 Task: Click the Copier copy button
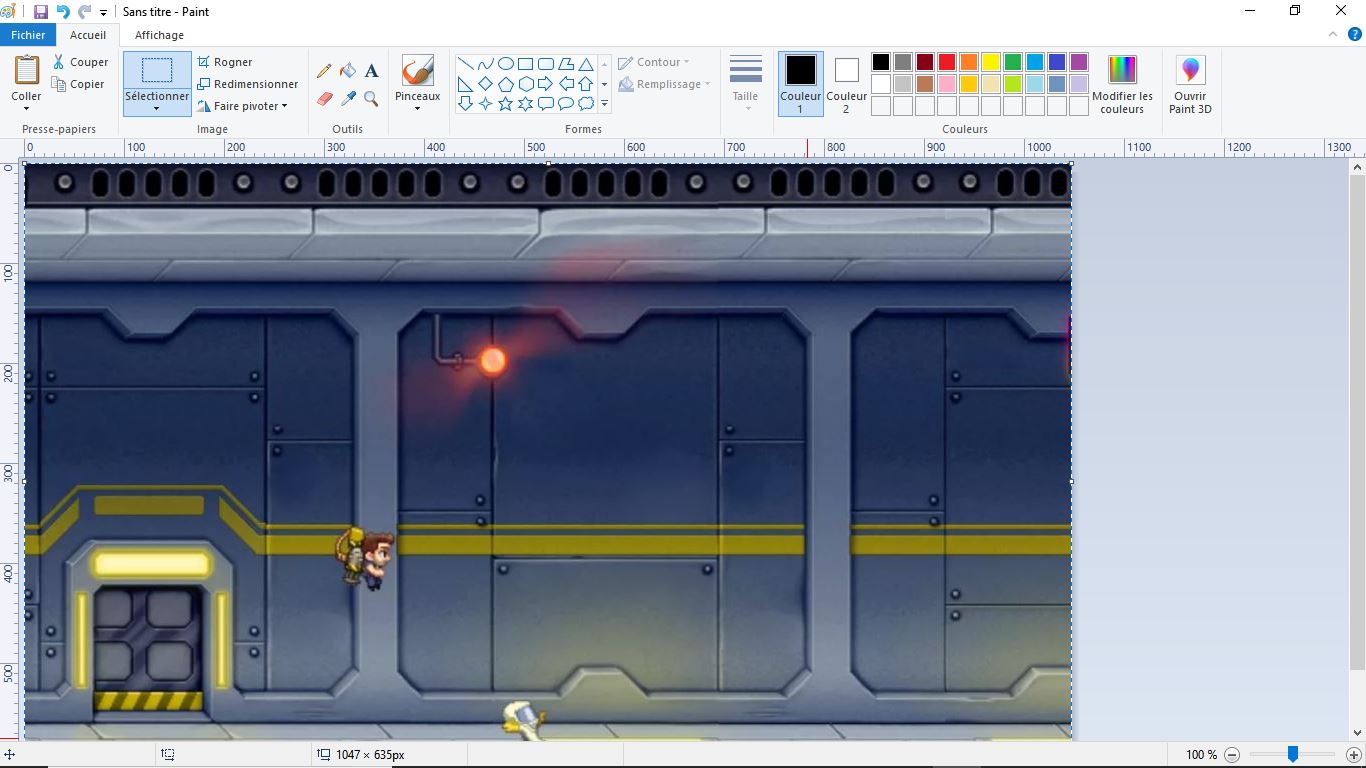pyautogui.click(x=78, y=84)
